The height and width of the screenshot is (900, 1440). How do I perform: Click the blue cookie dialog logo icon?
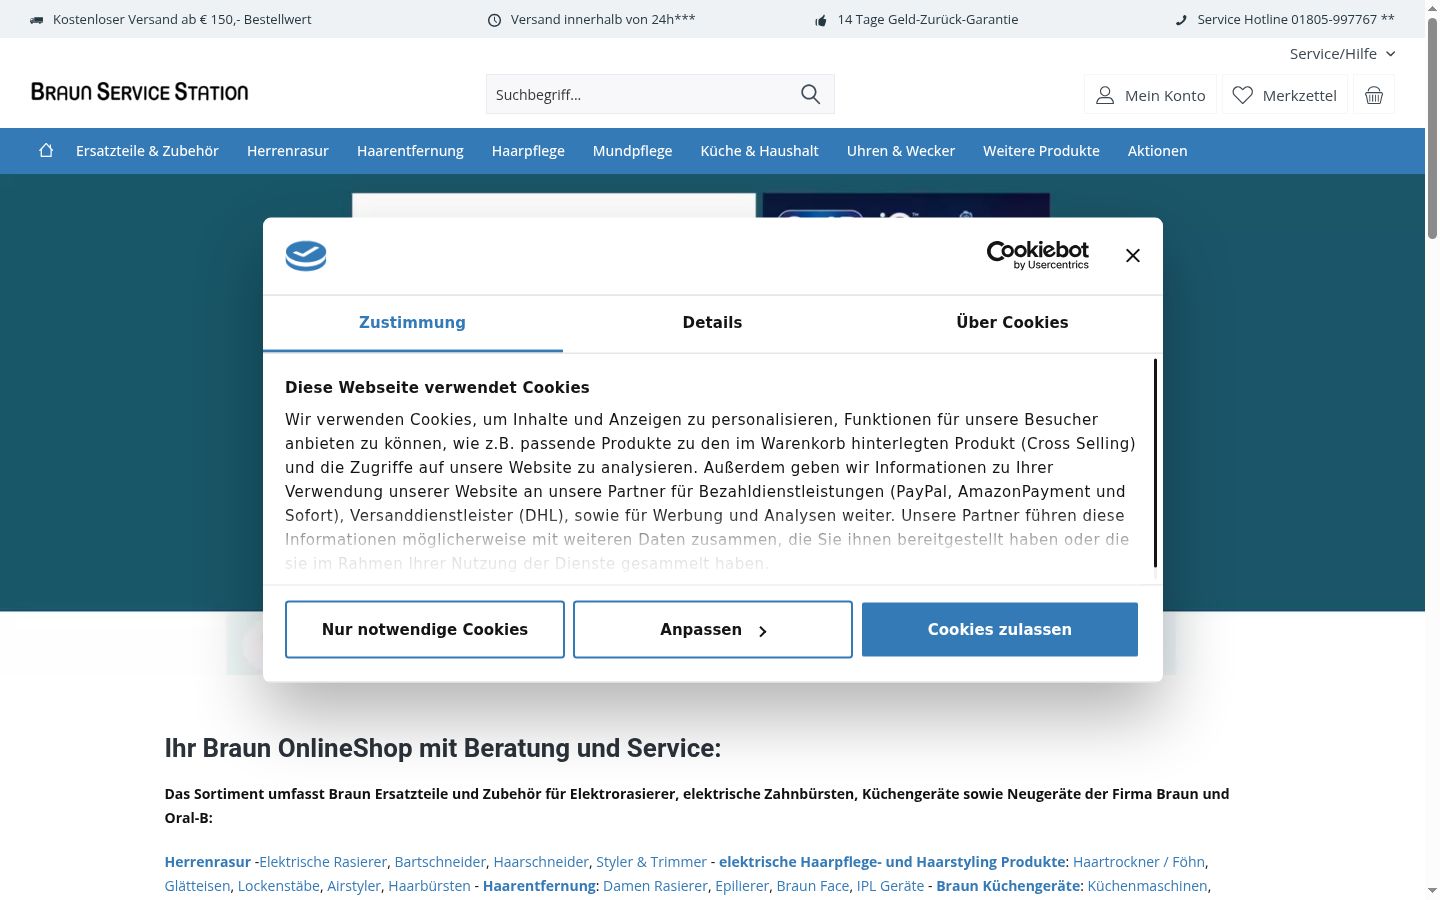point(306,256)
